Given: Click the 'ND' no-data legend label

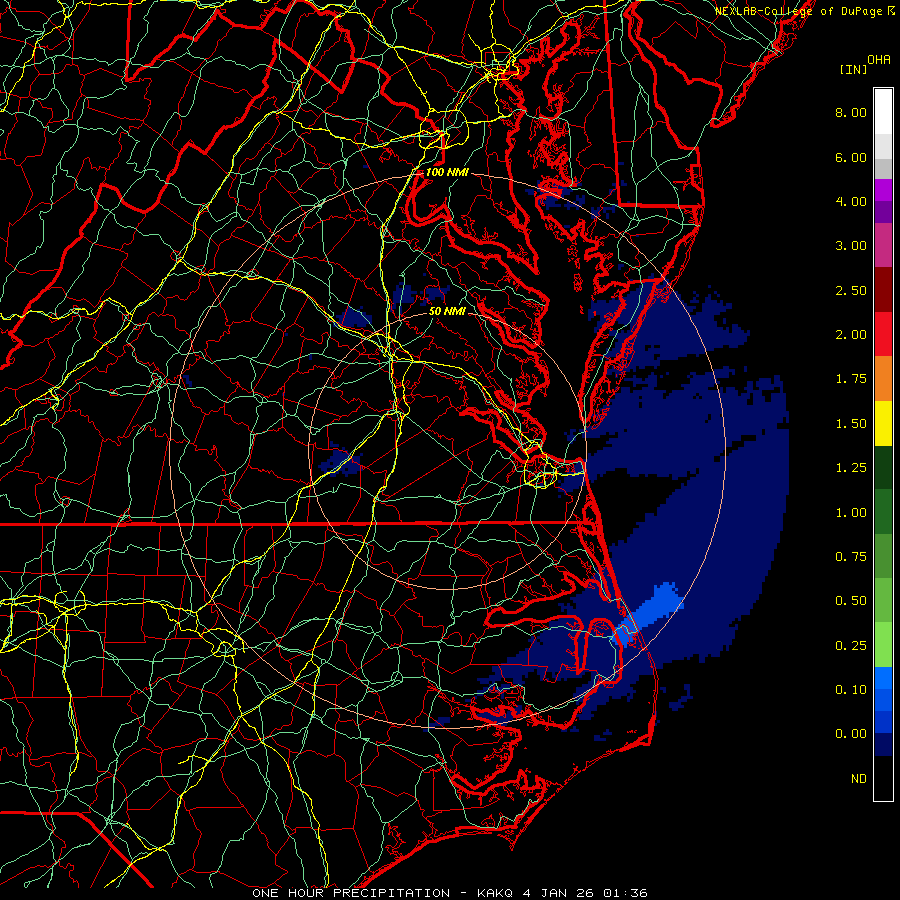Looking at the screenshot, I should (x=859, y=779).
